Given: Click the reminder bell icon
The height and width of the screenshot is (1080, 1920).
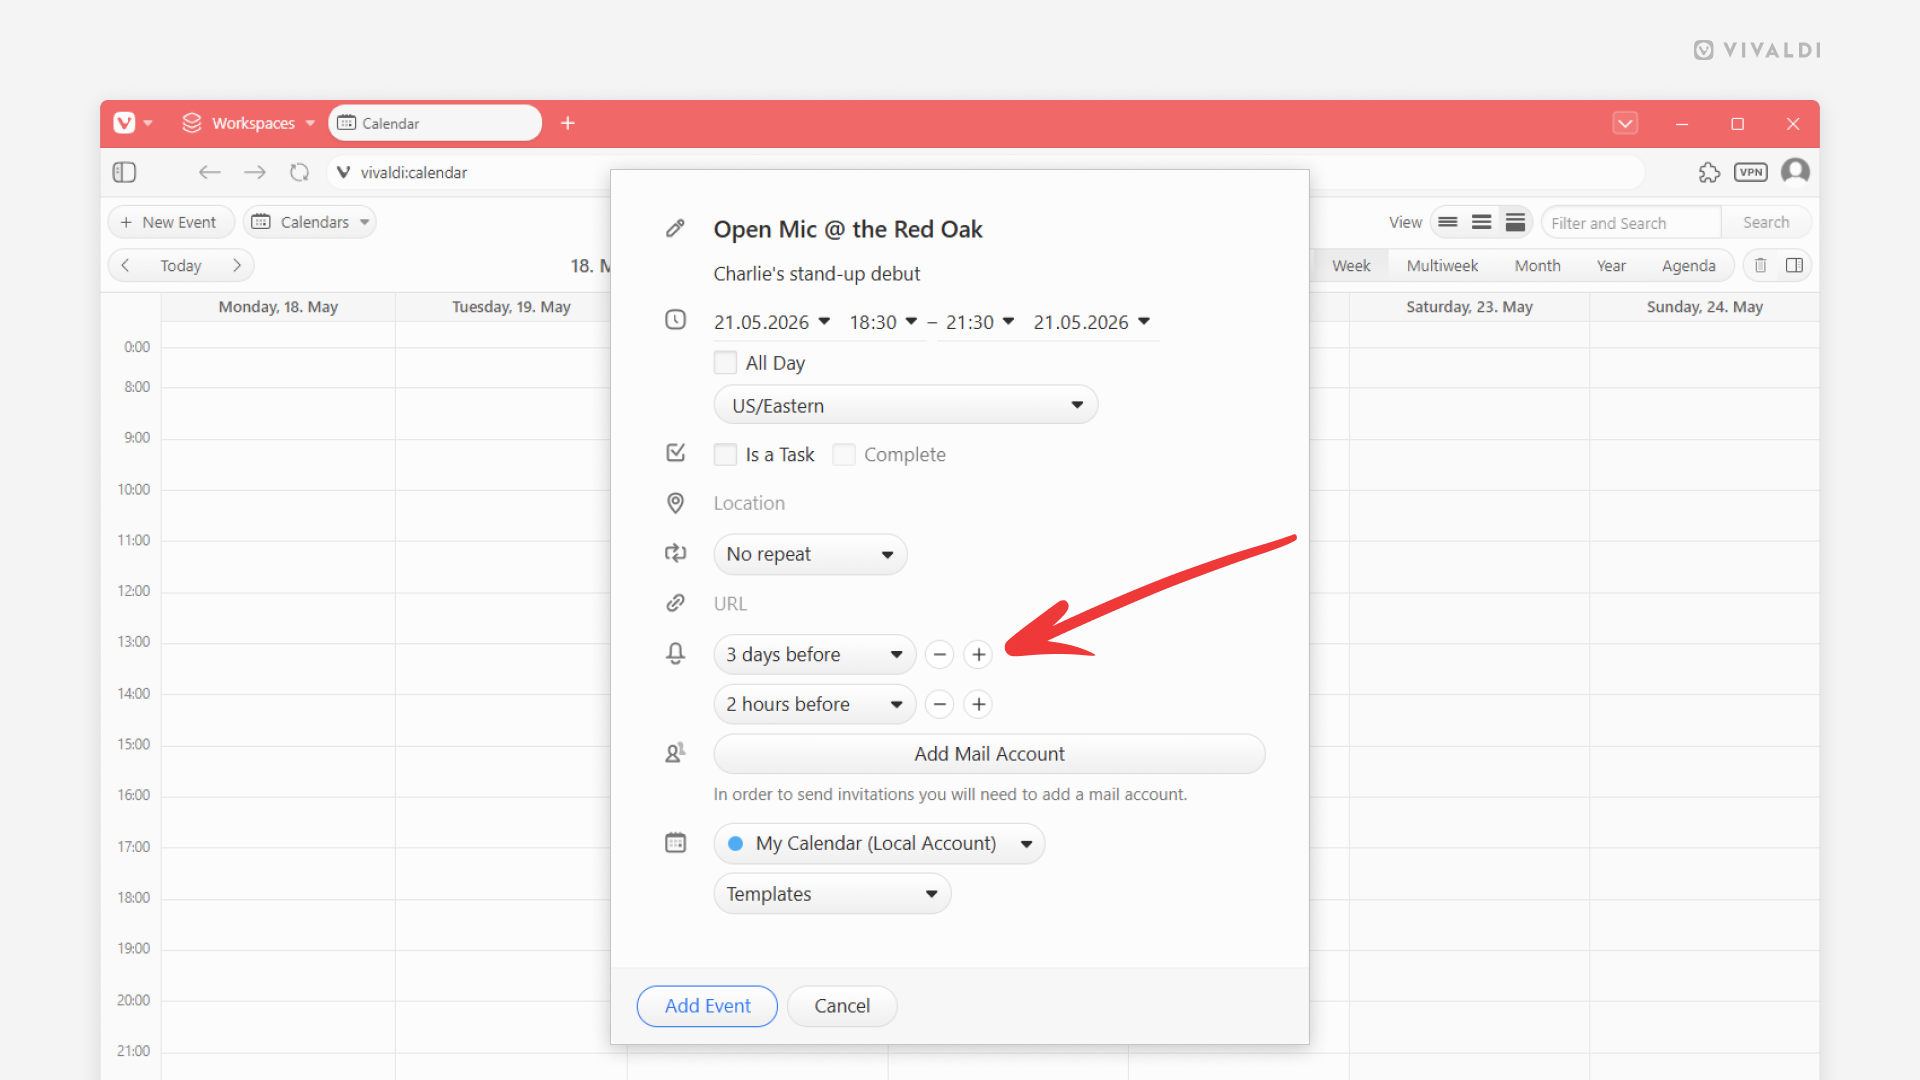Looking at the screenshot, I should pyautogui.click(x=676, y=653).
